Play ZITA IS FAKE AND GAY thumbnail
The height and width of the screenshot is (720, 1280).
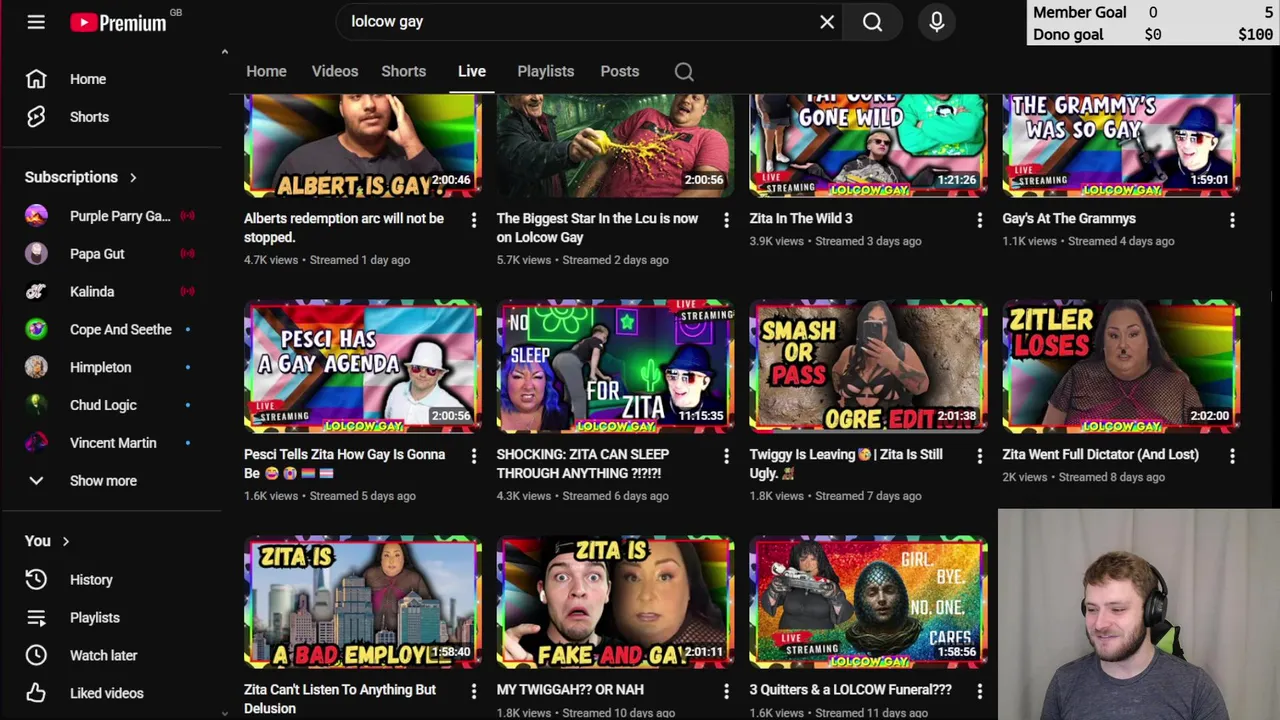pyautogui.click(x=615, y=603)
